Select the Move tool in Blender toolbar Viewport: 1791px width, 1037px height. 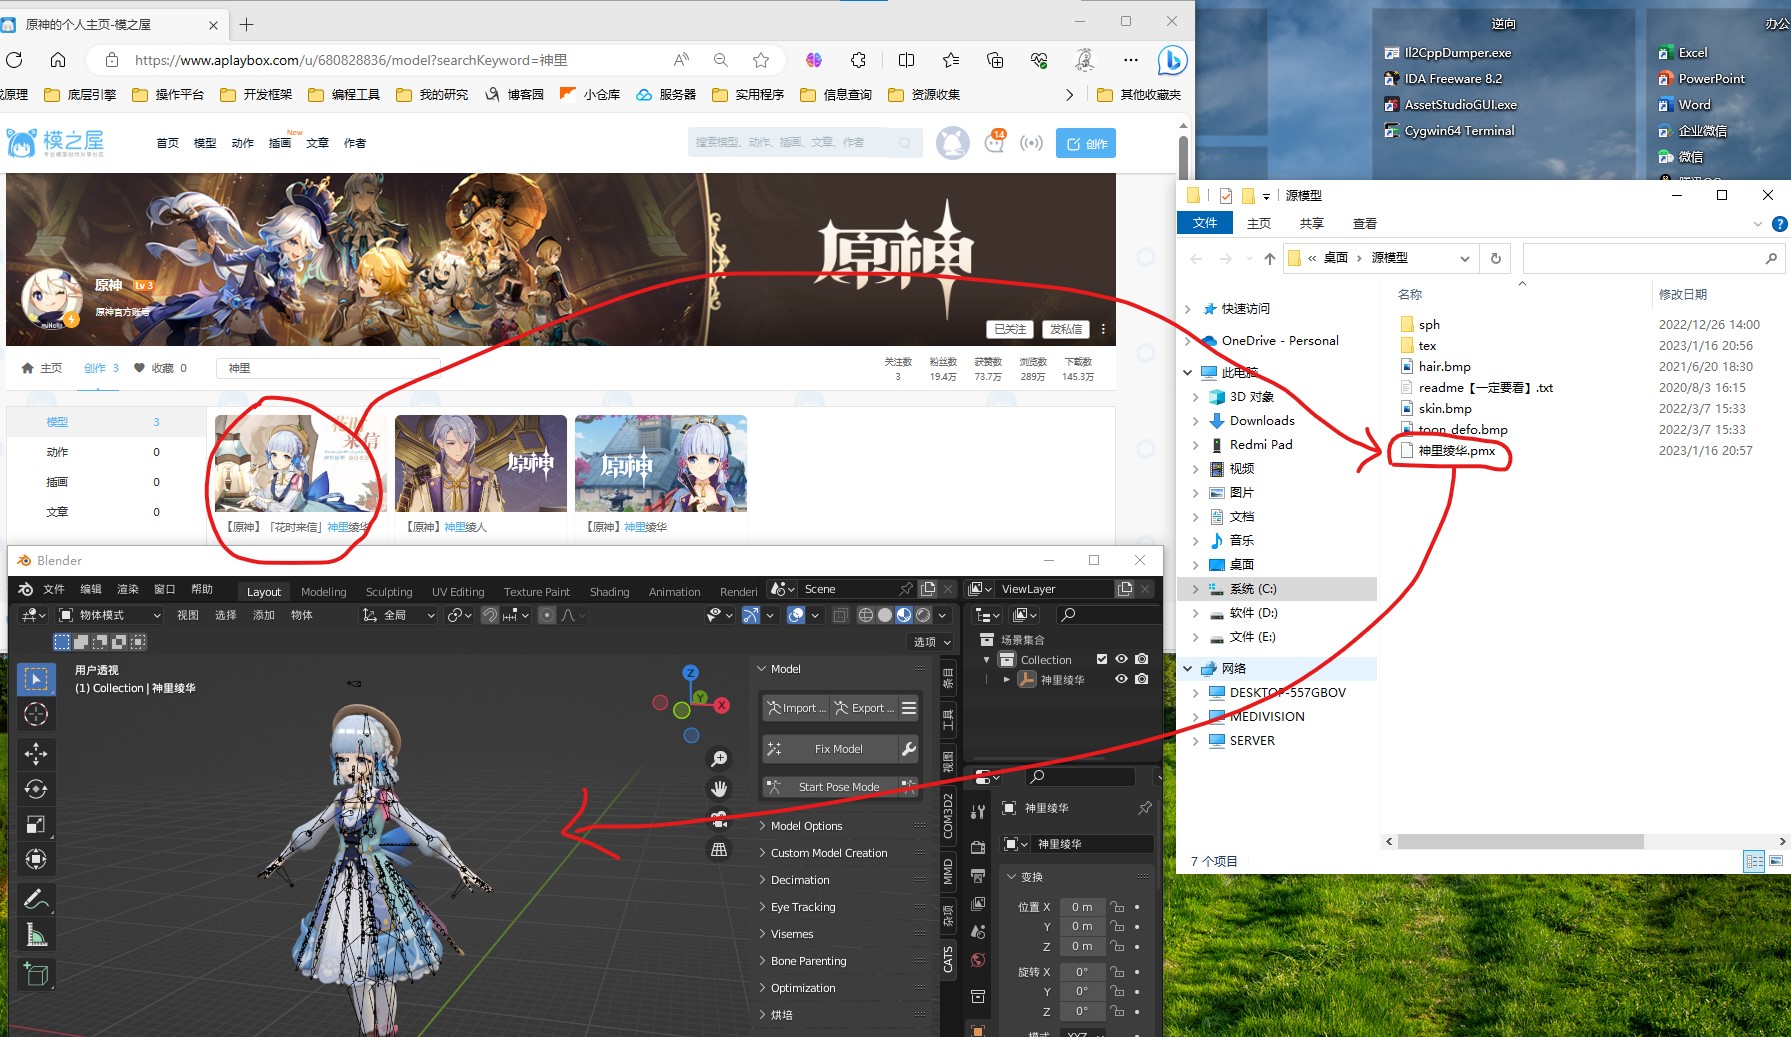(x=36, y=754)
